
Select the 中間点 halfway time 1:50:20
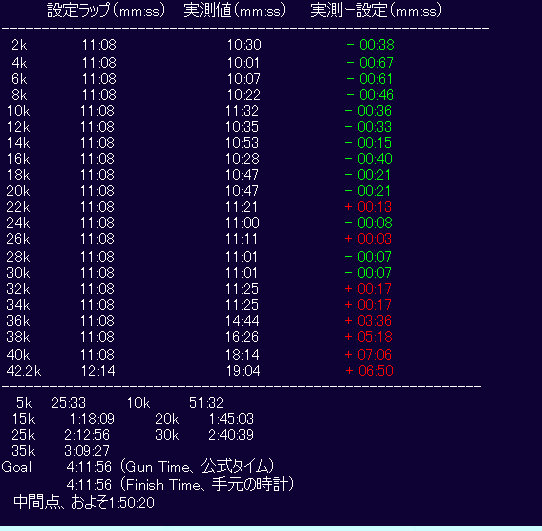point(131,503)
